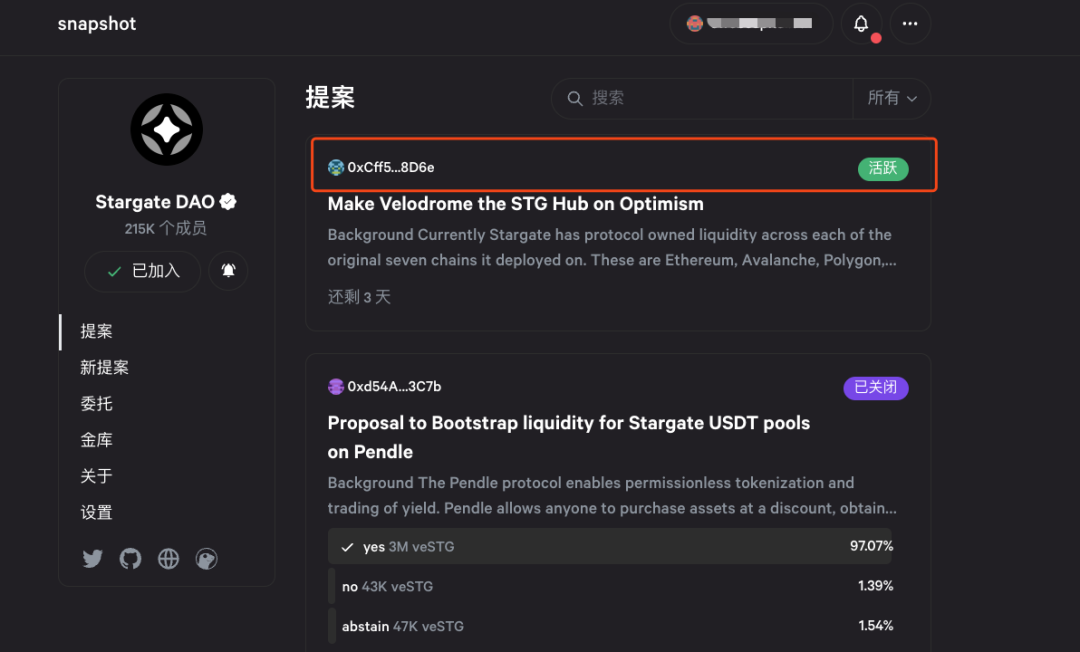Image resolution: width=1080 pixels, height=652 pixels.
Task: Go to the 金库 treasury section
Action: (97, 440)
